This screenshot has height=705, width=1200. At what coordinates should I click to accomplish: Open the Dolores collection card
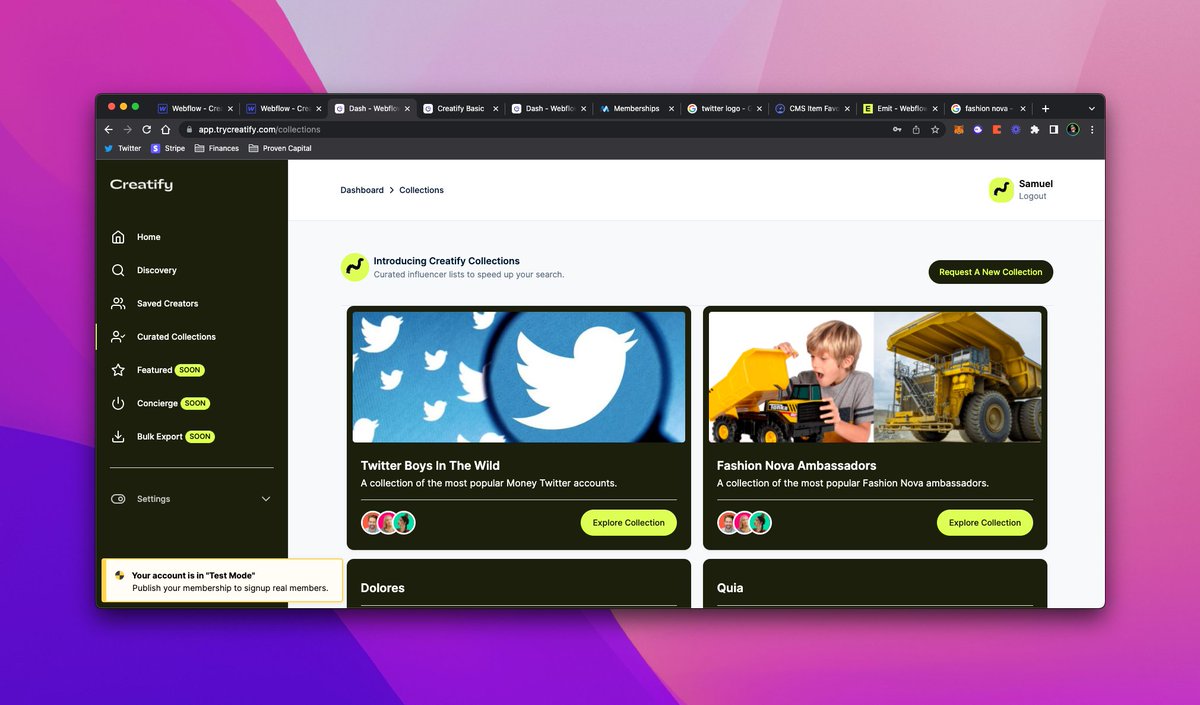coord(519,583)
